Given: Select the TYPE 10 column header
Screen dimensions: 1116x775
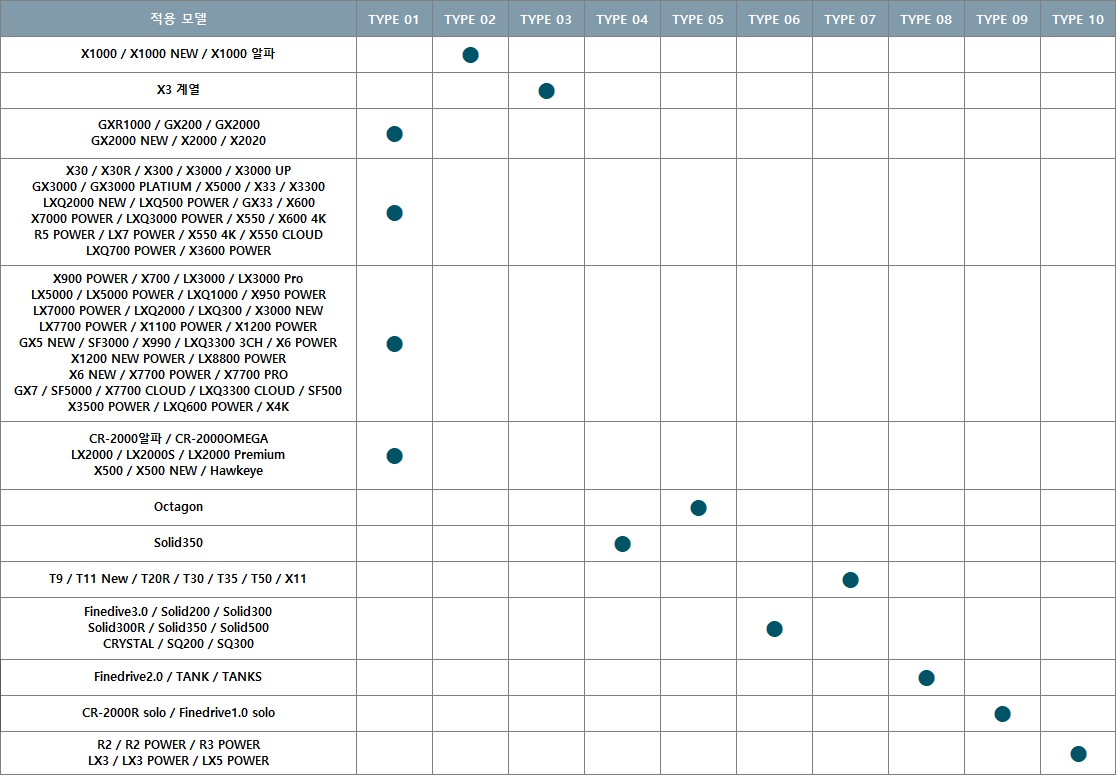Looking at the screenshot, I should [x=1078, y=19].
